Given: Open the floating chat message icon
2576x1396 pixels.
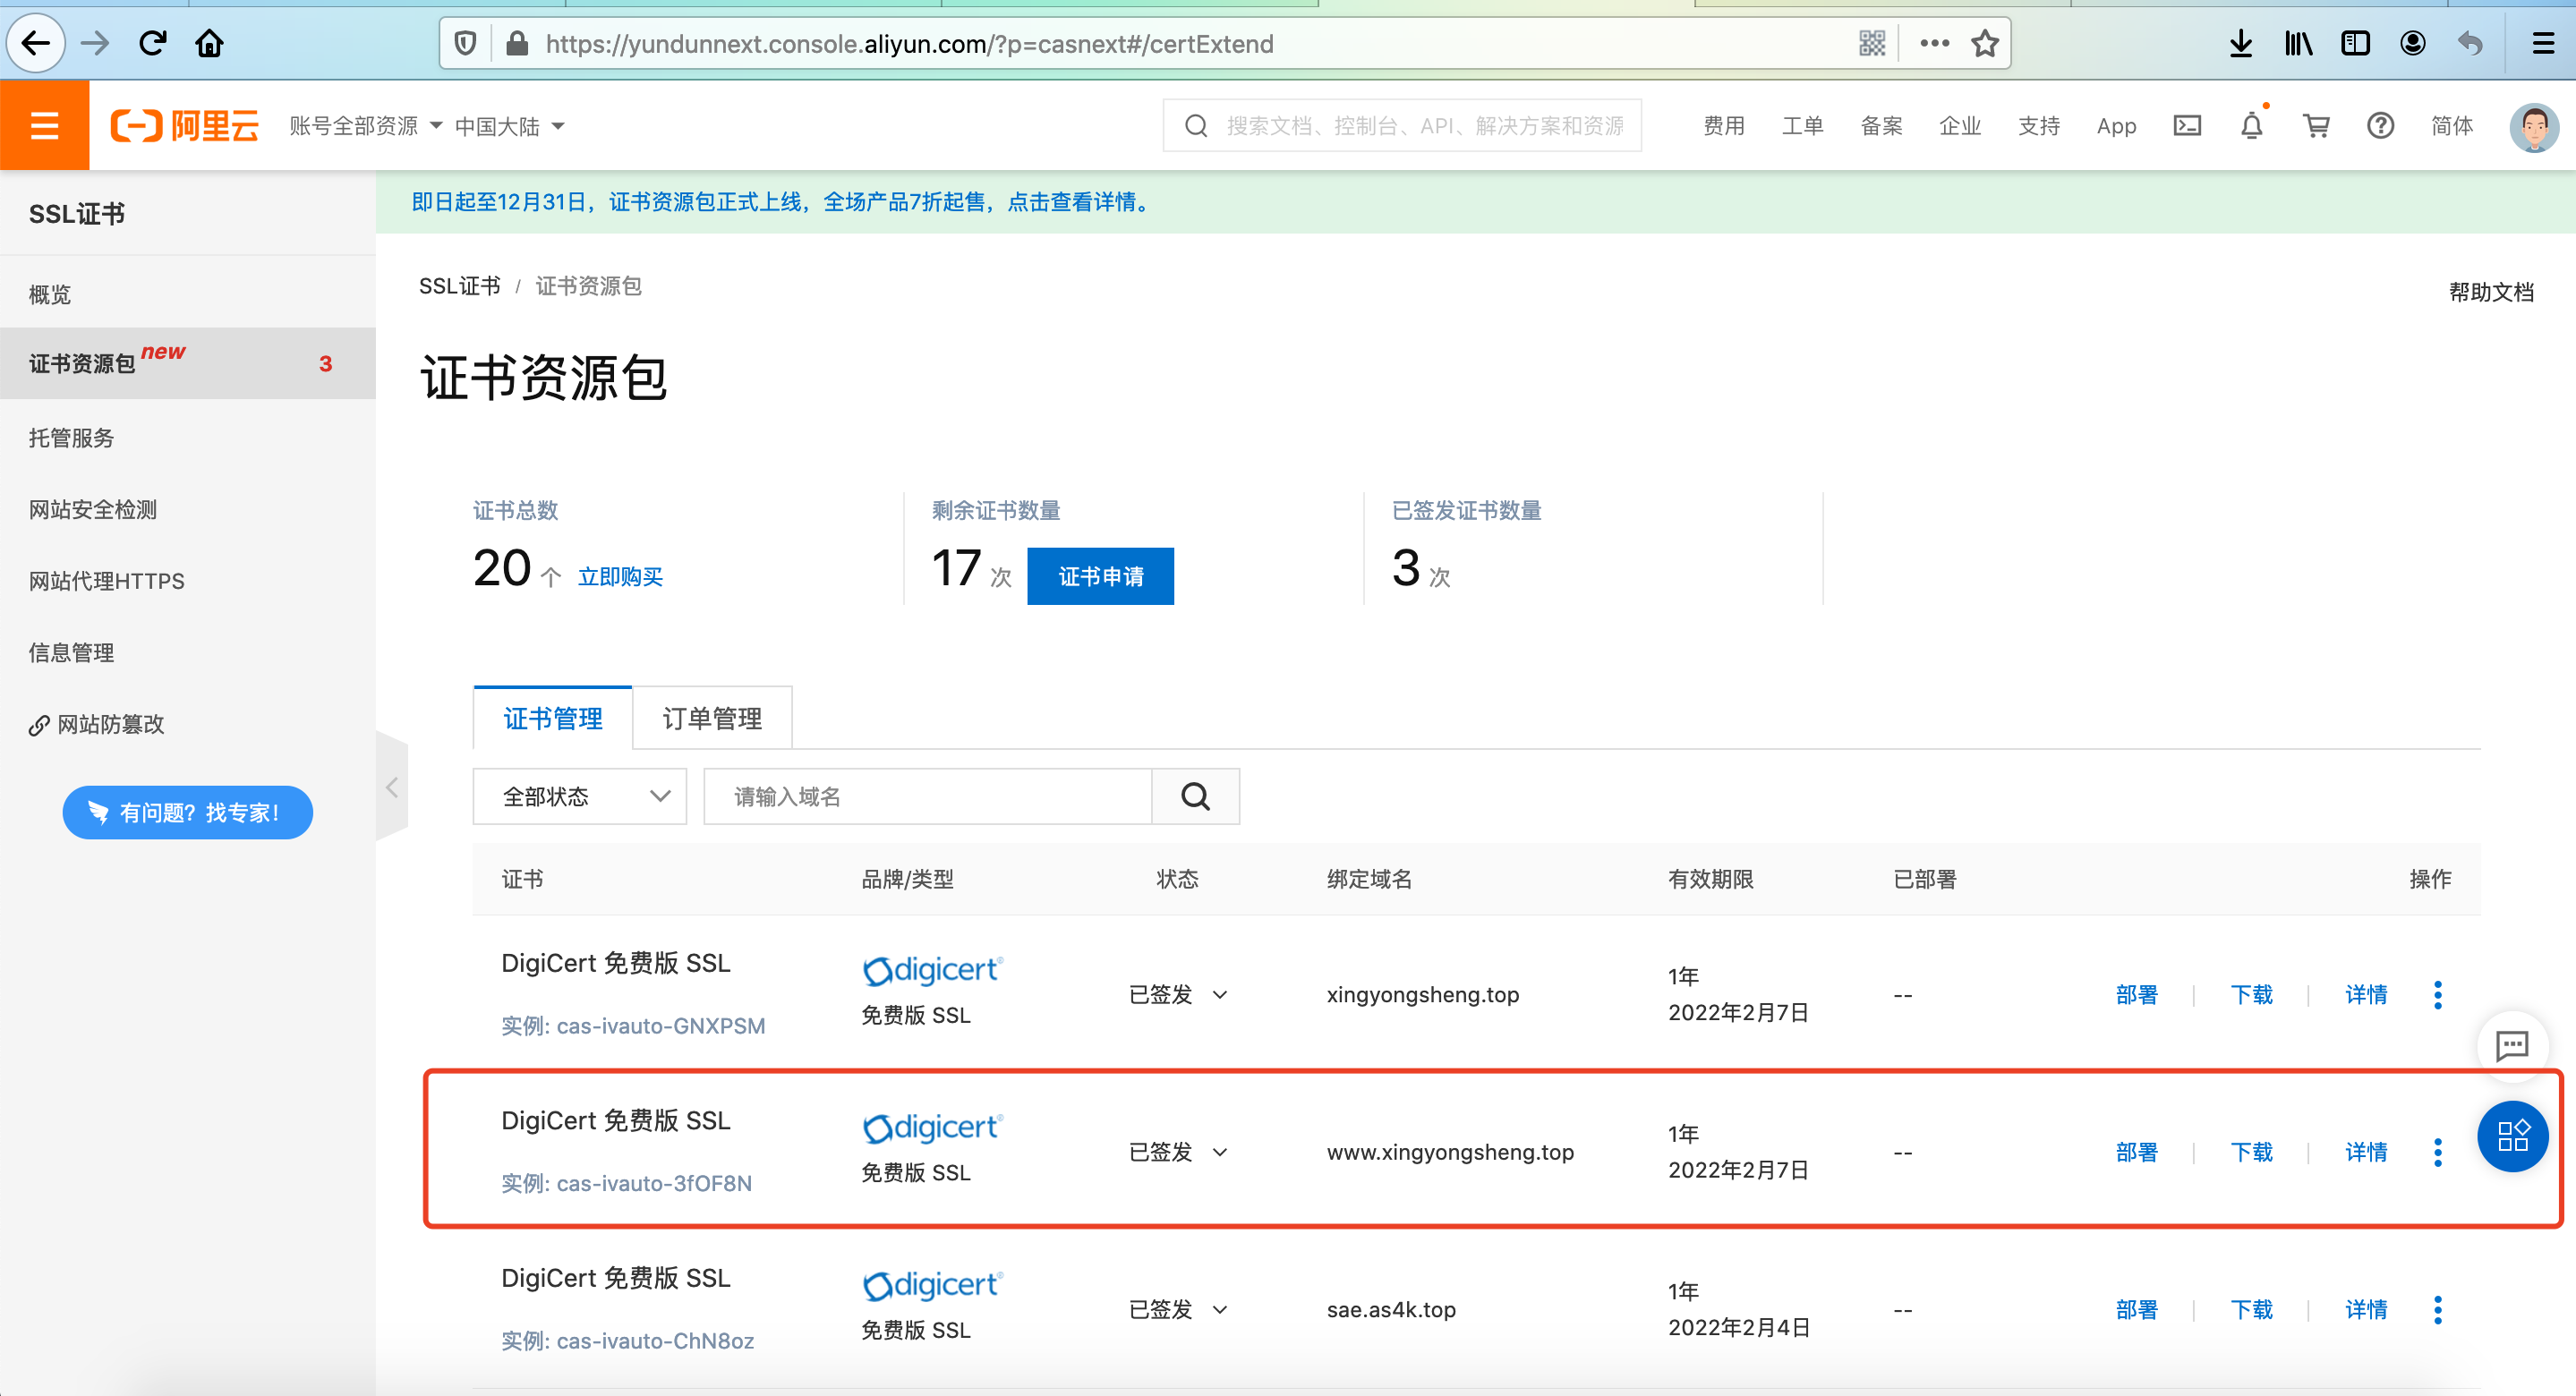Looking at the screenshot, I should coord(2512,1045).
